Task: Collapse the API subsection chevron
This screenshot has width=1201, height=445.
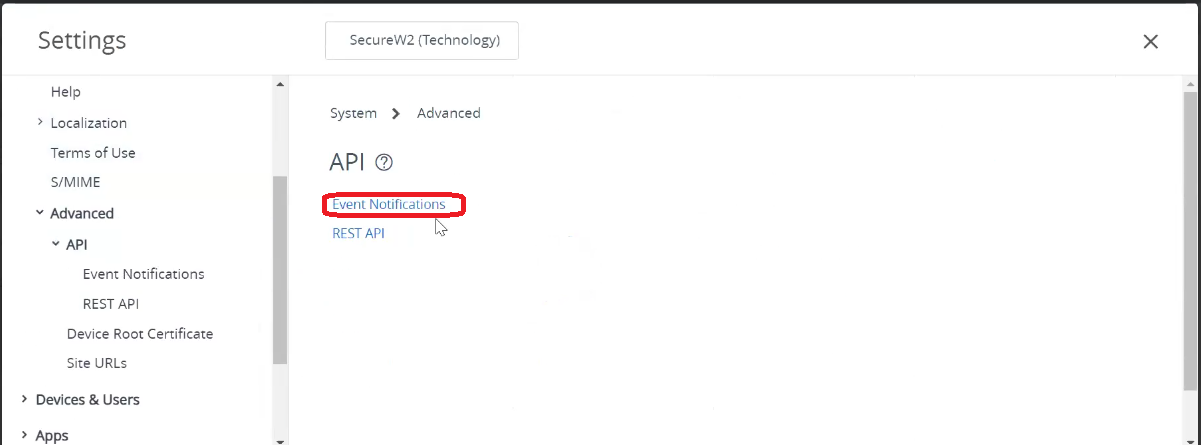Action: tap(56, 243)
